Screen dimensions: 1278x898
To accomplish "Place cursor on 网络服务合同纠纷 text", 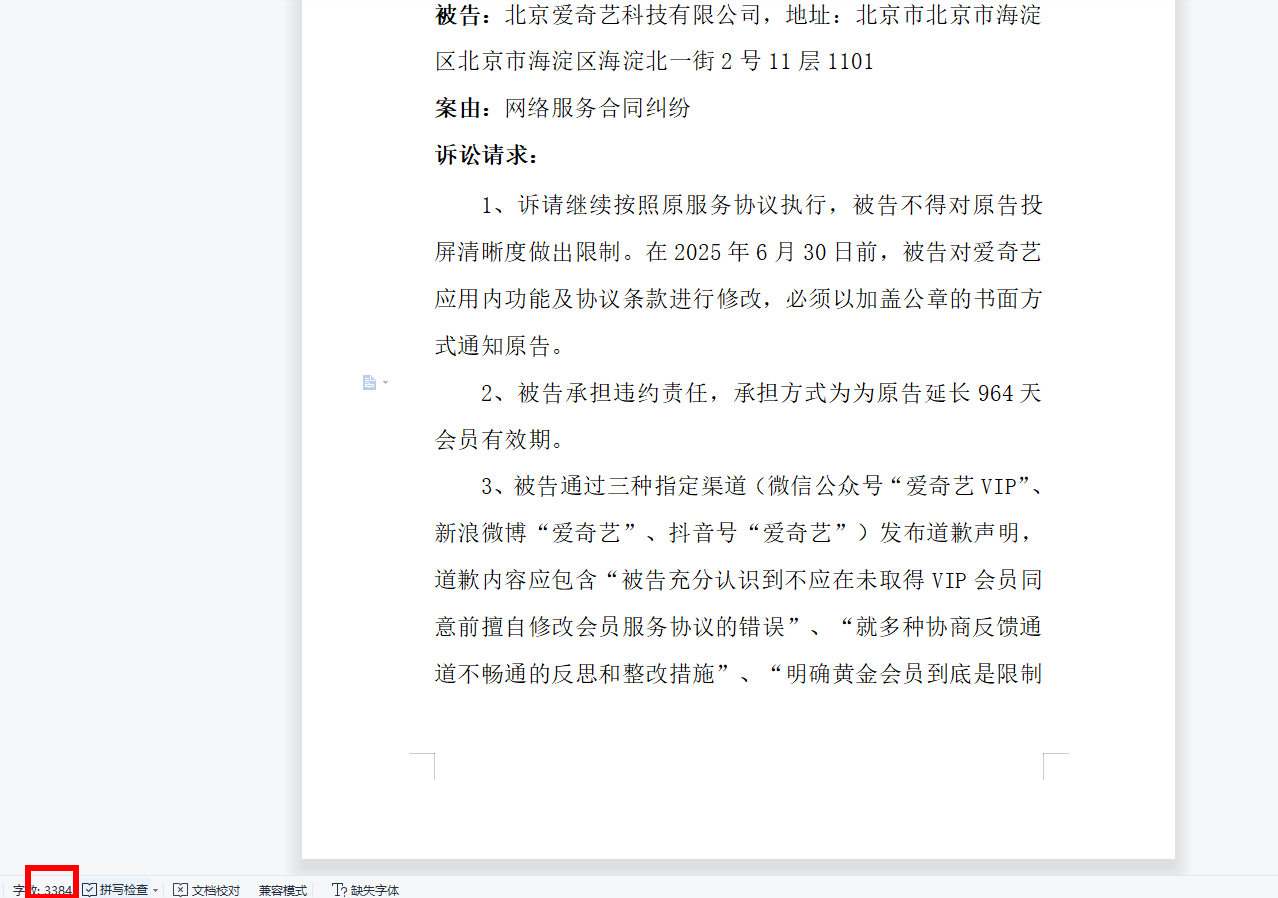I will pos(598,108).
